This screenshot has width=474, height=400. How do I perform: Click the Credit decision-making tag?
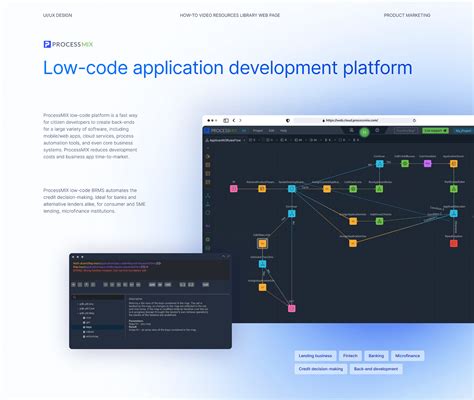[321, 369]
